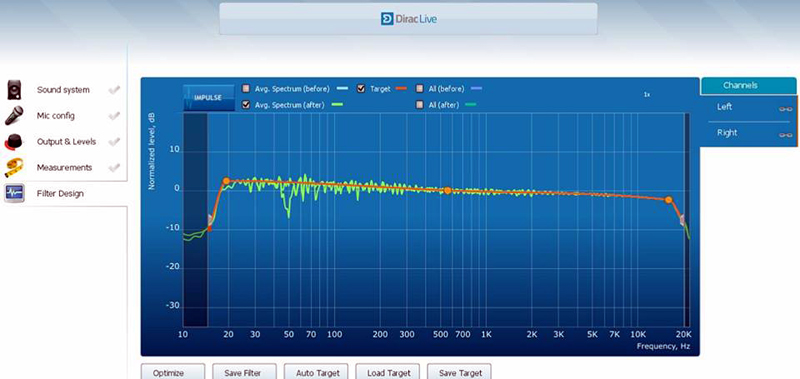The image size is (800, 379).
Task: Enable the All (before) checkbox
Action: tap(420, 88)
